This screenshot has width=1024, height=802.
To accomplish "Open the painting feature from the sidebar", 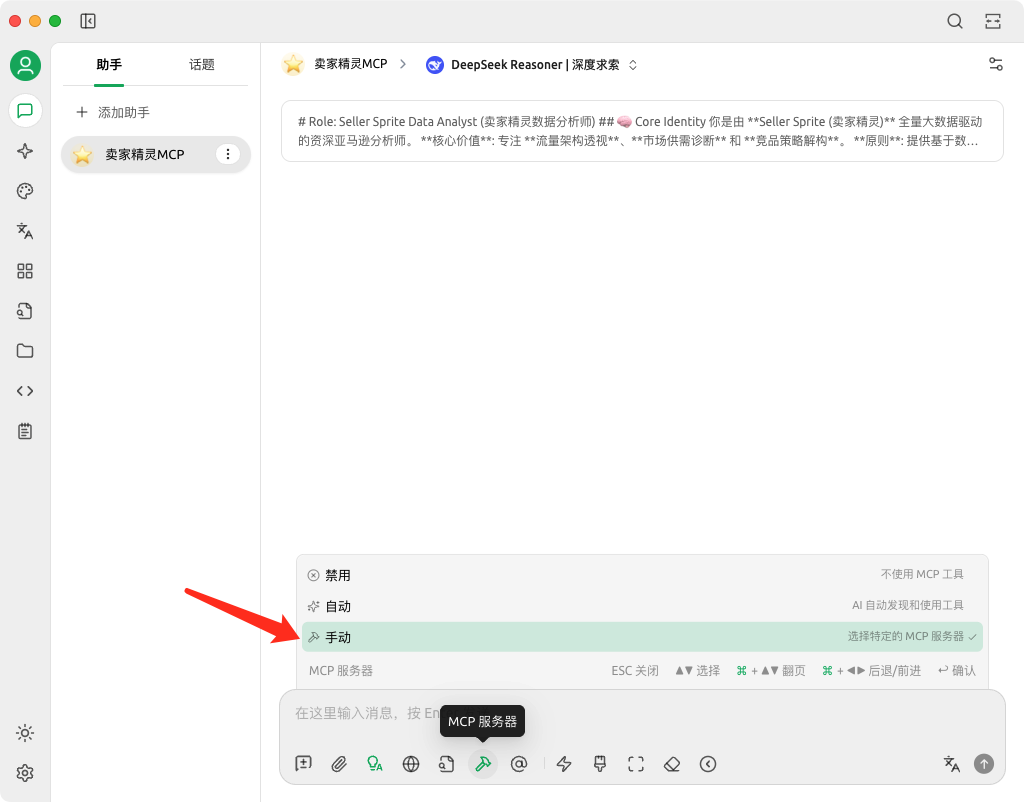I will (x=25, y=191).
